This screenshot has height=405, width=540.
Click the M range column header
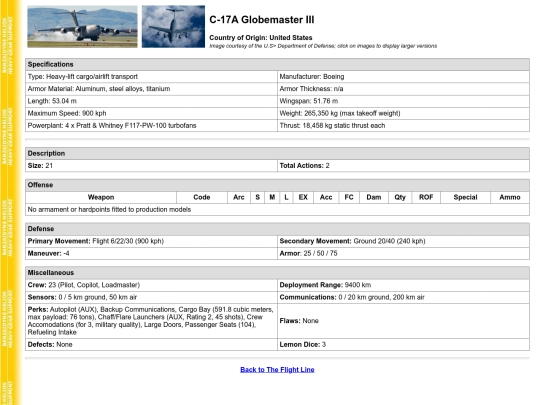tap(272, 197)
